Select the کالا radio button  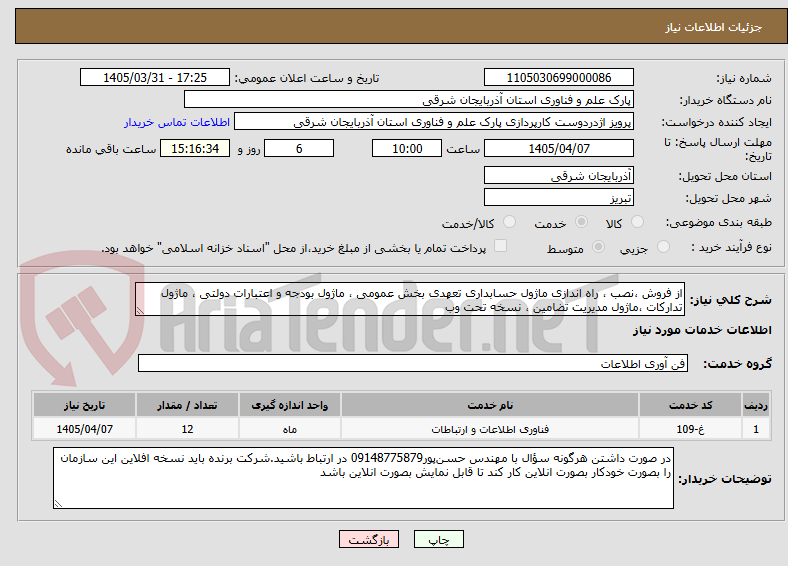tap(637, 222)
